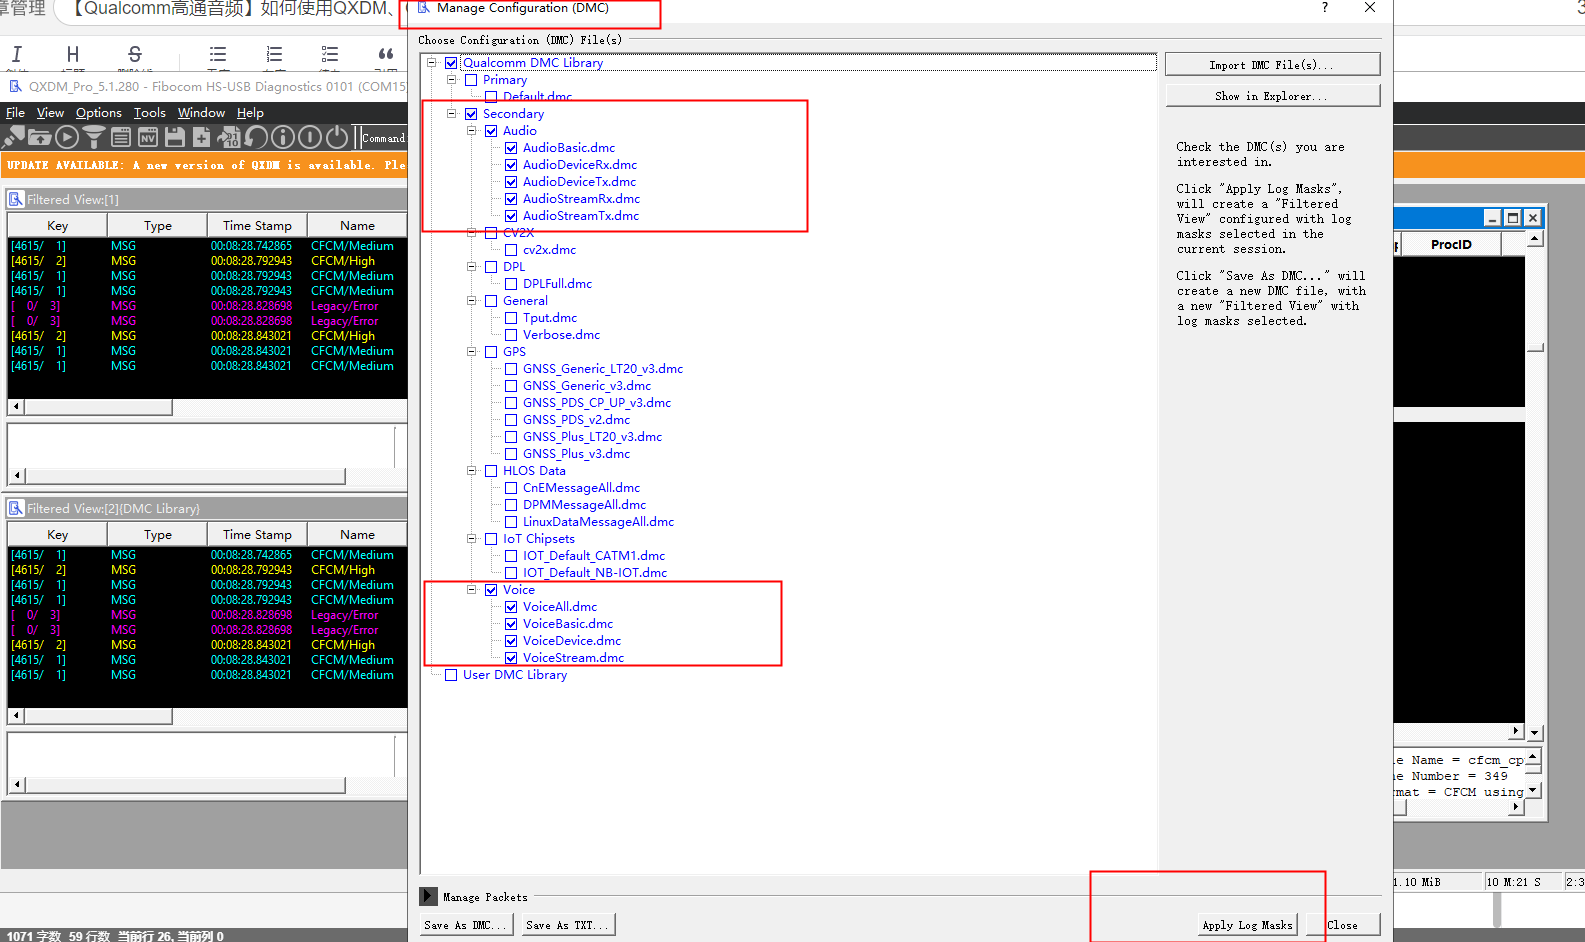
Task: Click the circular arrow refresh icon in QXDM
Action: point(256,137)
